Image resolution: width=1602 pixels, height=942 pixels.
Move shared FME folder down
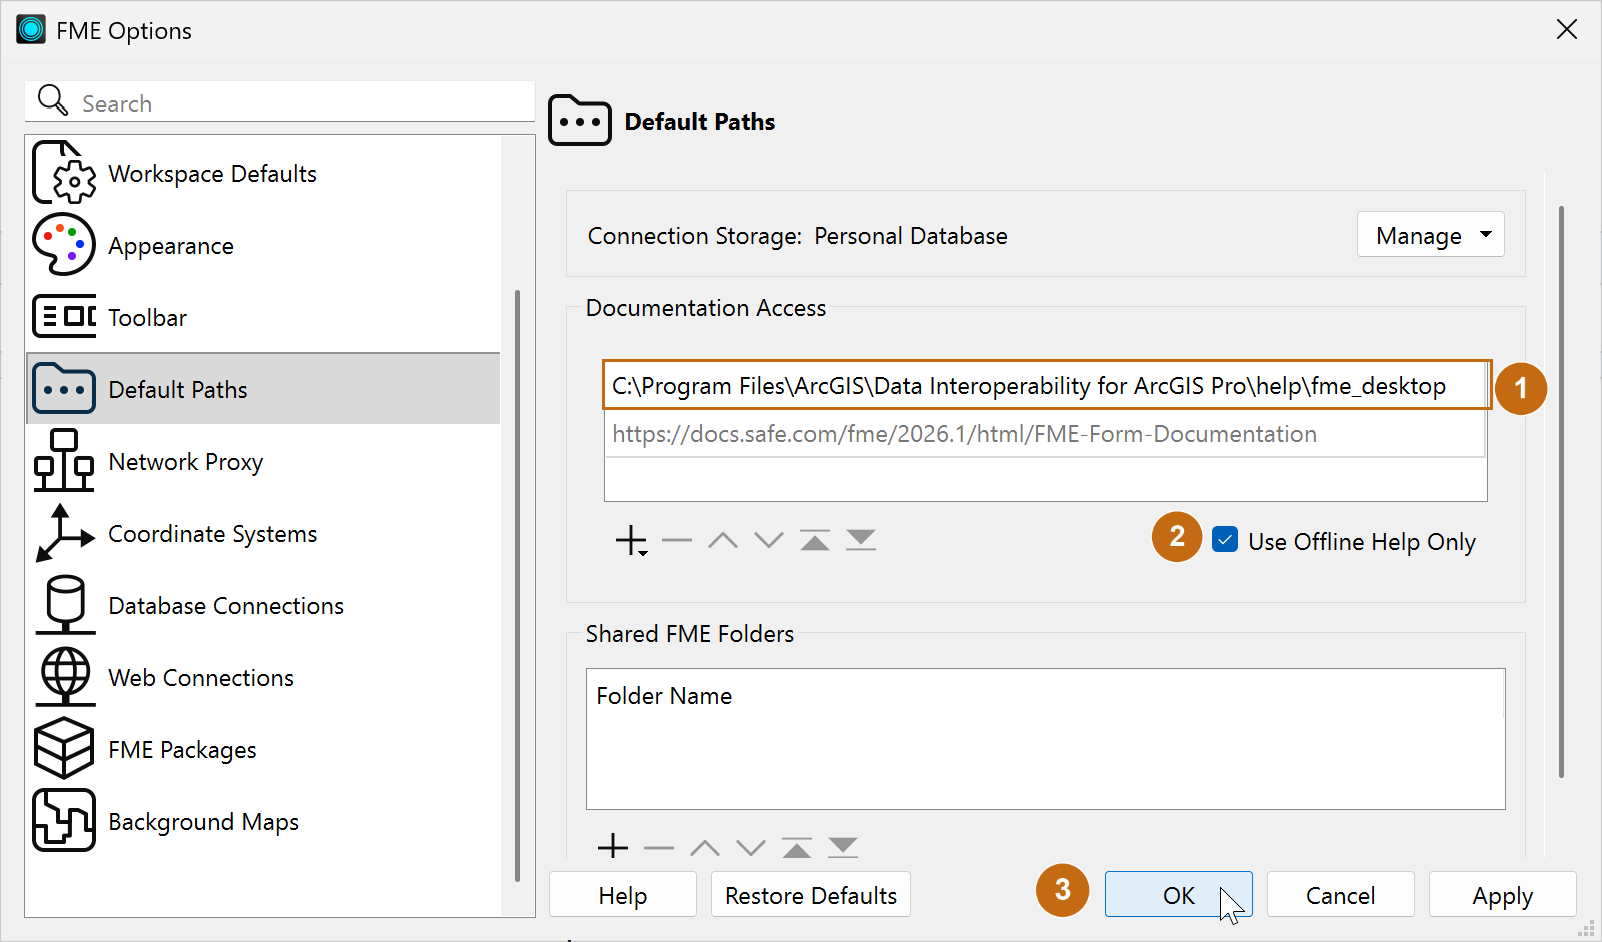[x=751, y=848]
